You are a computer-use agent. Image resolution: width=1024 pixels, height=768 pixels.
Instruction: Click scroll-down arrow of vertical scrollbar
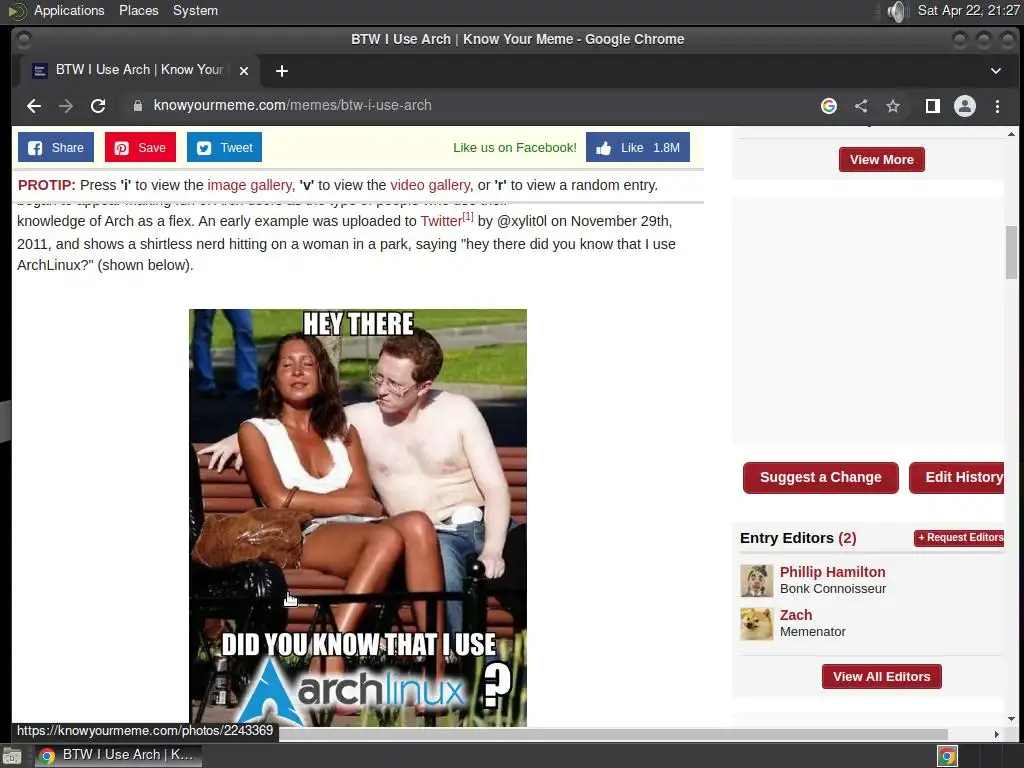(x=1011, y=719)
